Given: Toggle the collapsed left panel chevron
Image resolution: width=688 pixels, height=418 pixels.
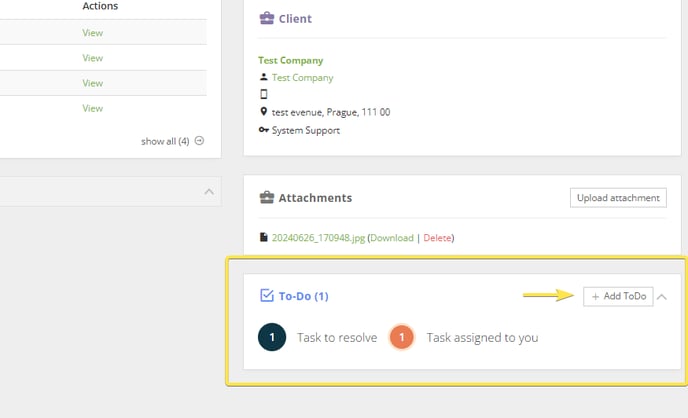Looking at the screenshot, I should tap(209, 192).
